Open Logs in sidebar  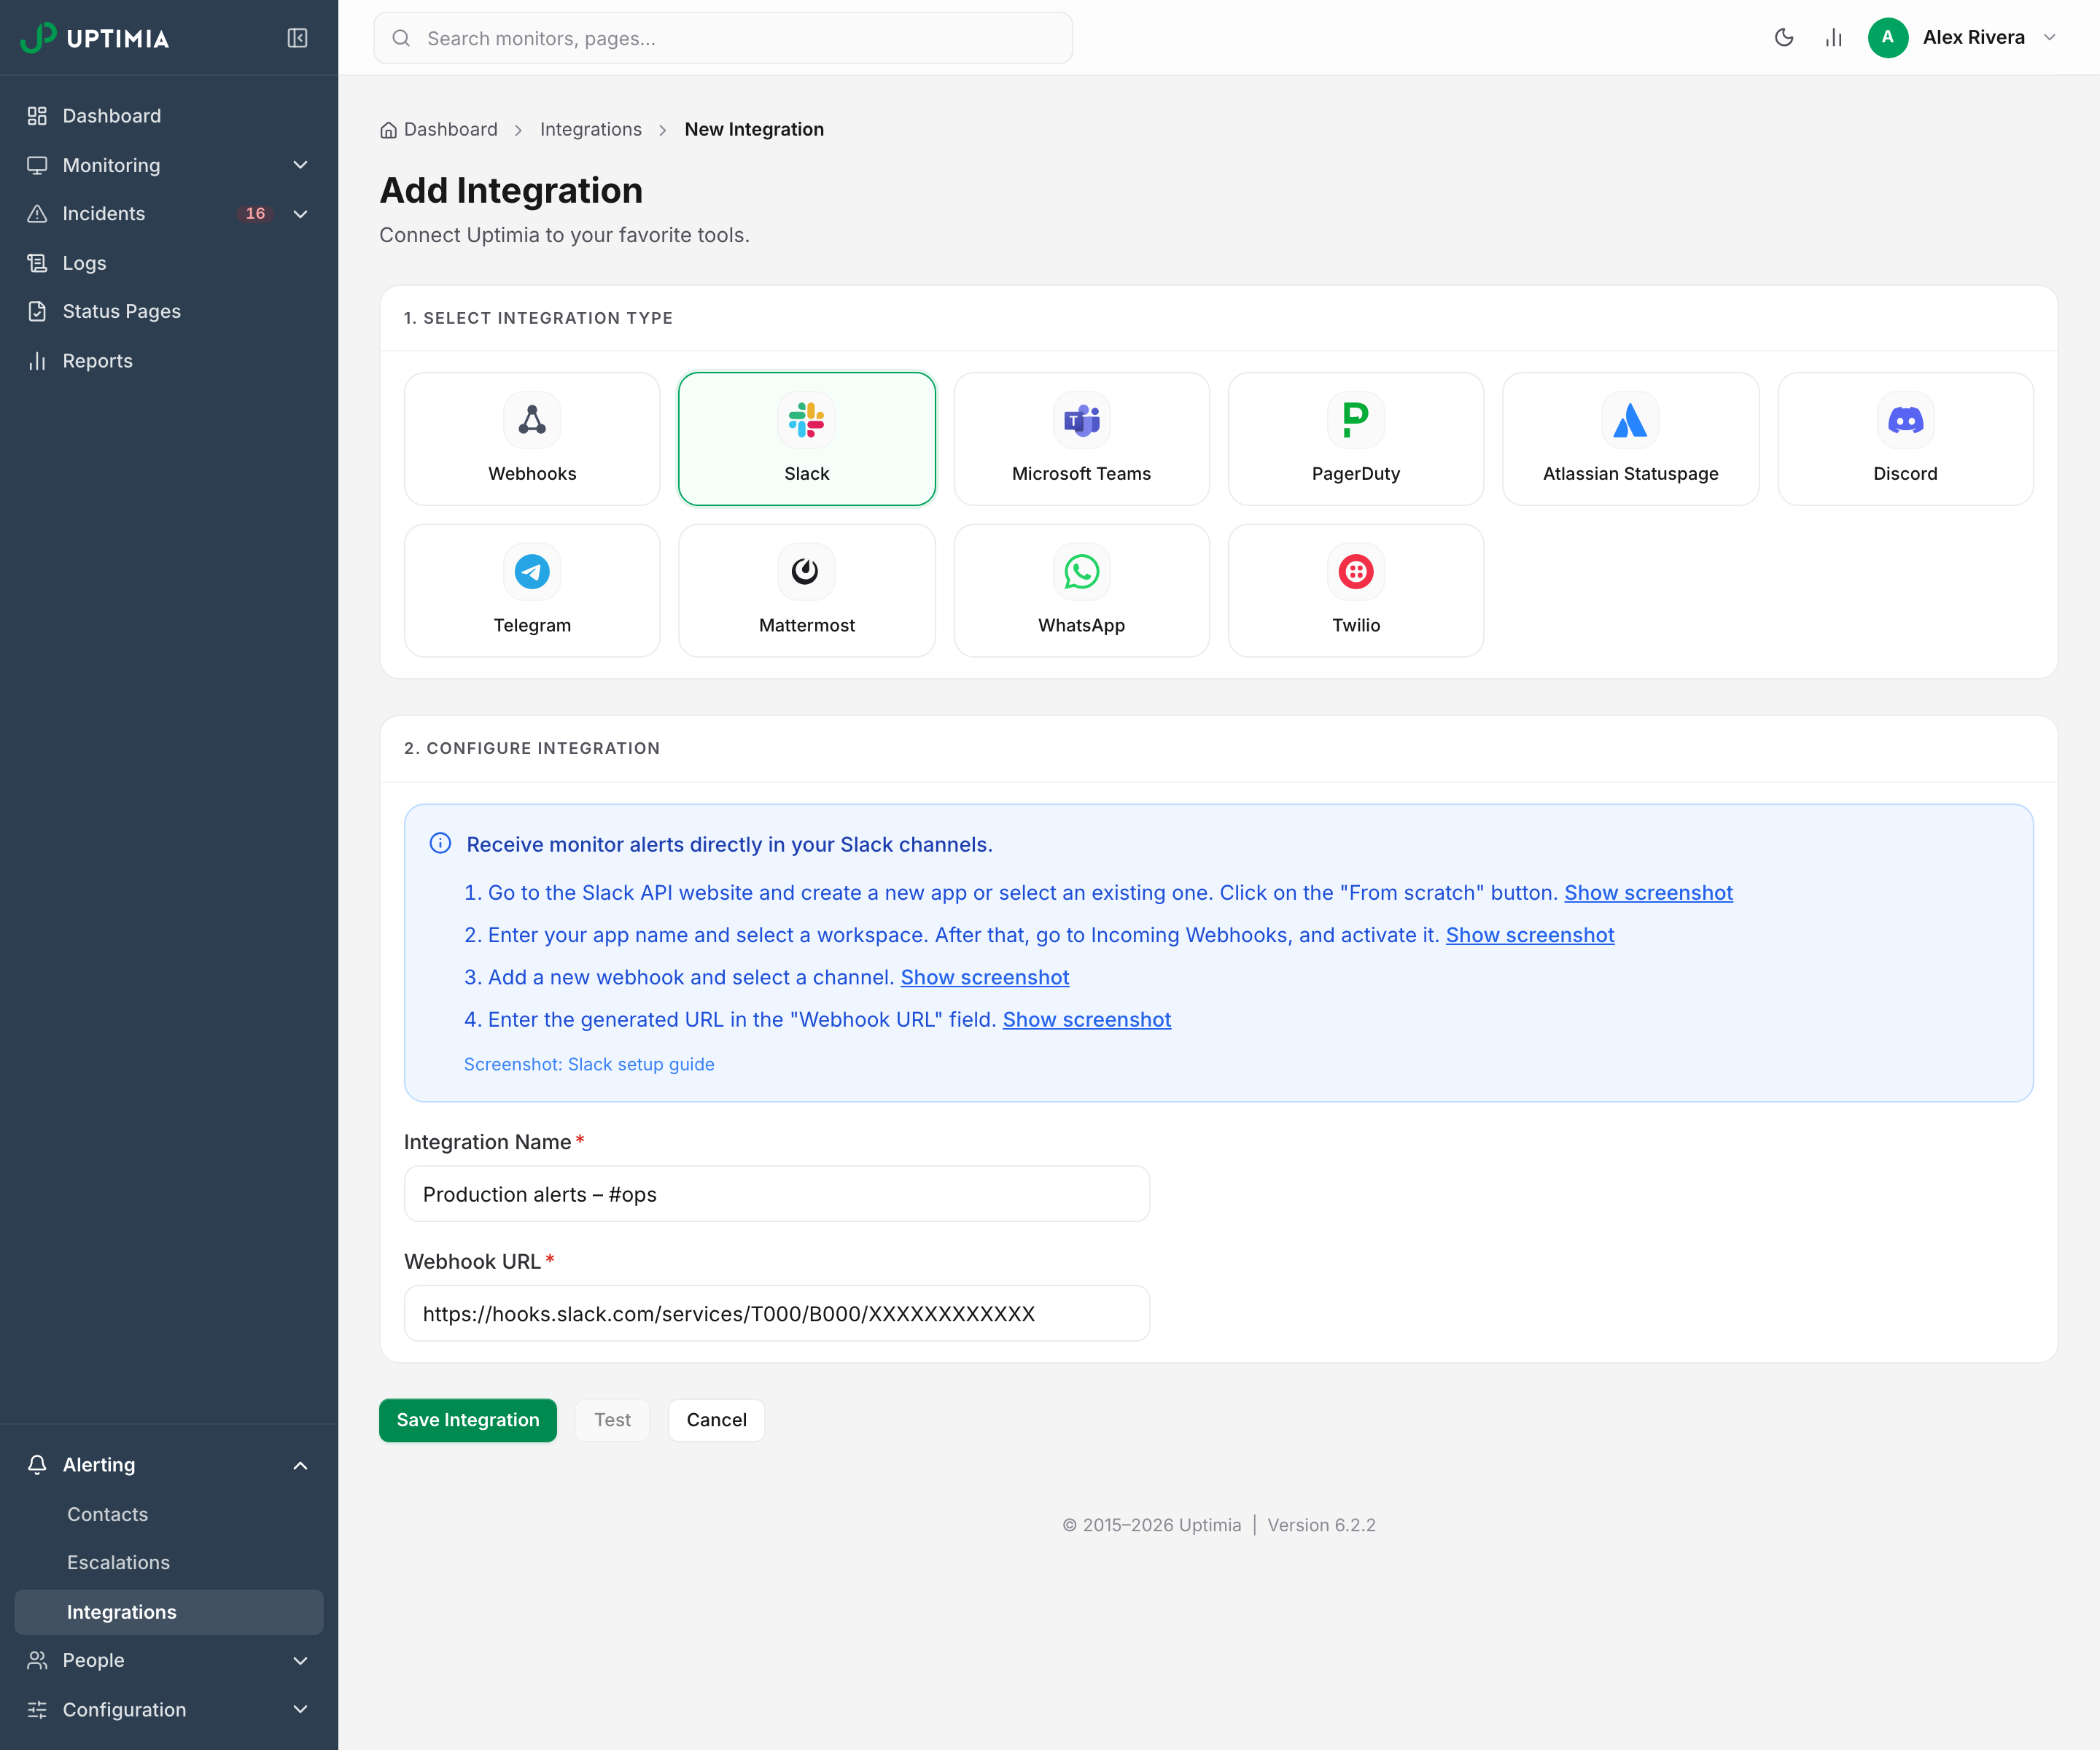[169, 263]
